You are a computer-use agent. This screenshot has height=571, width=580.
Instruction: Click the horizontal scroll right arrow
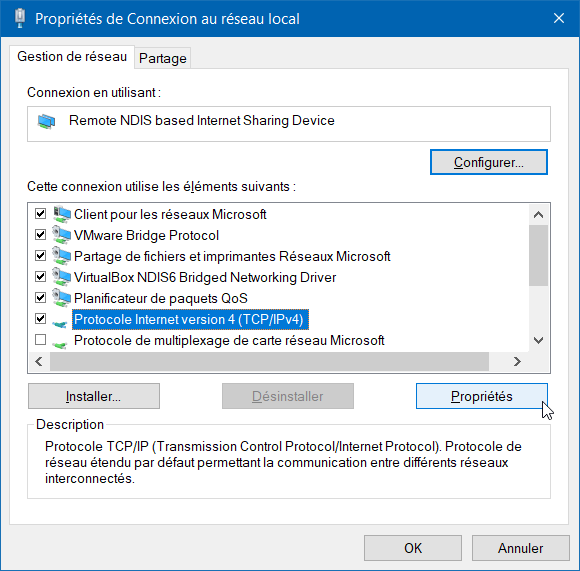click(x=517, y=361)
